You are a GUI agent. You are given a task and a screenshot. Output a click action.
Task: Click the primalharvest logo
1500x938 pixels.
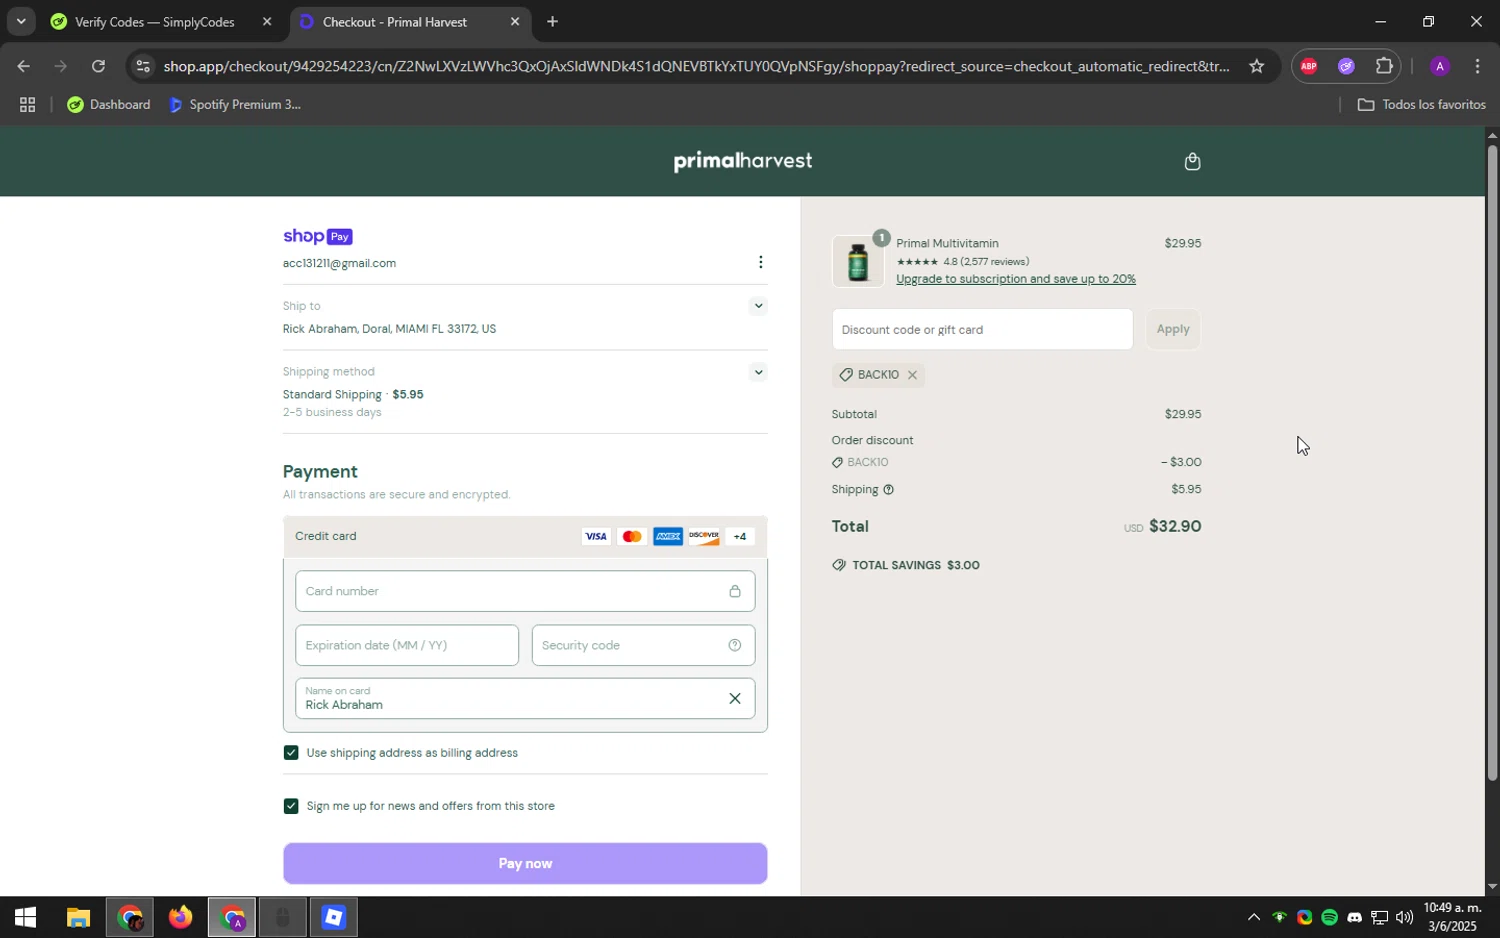[742, 161]
